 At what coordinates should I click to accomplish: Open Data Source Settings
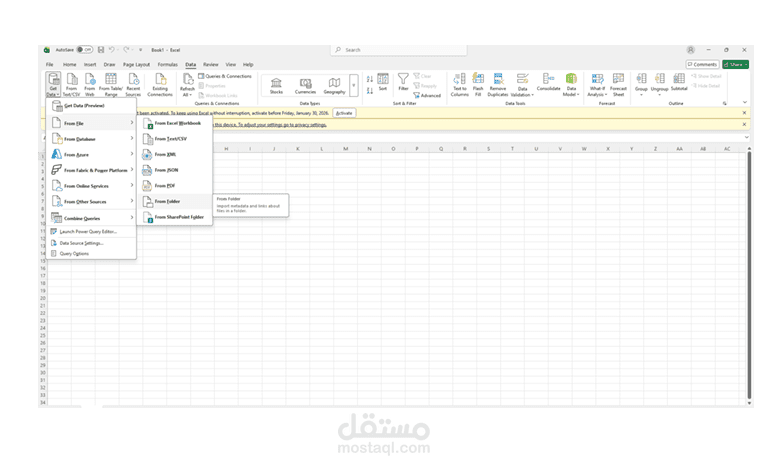[92, 243]
